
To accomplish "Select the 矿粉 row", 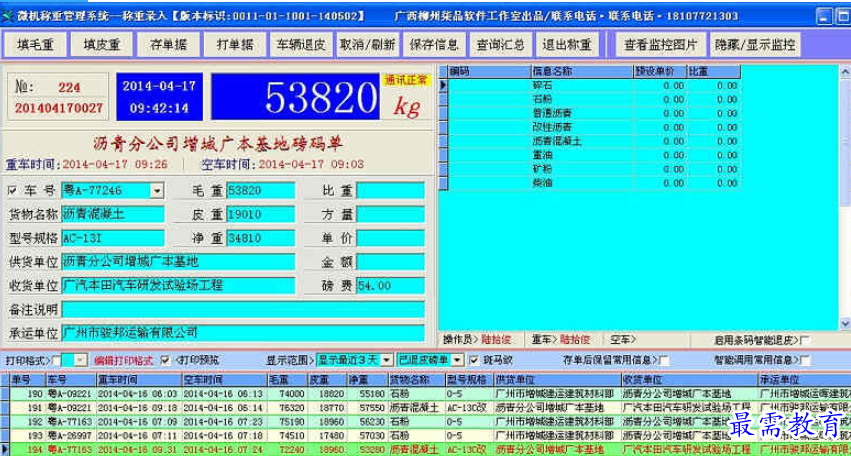I will (x=590, y=169).
